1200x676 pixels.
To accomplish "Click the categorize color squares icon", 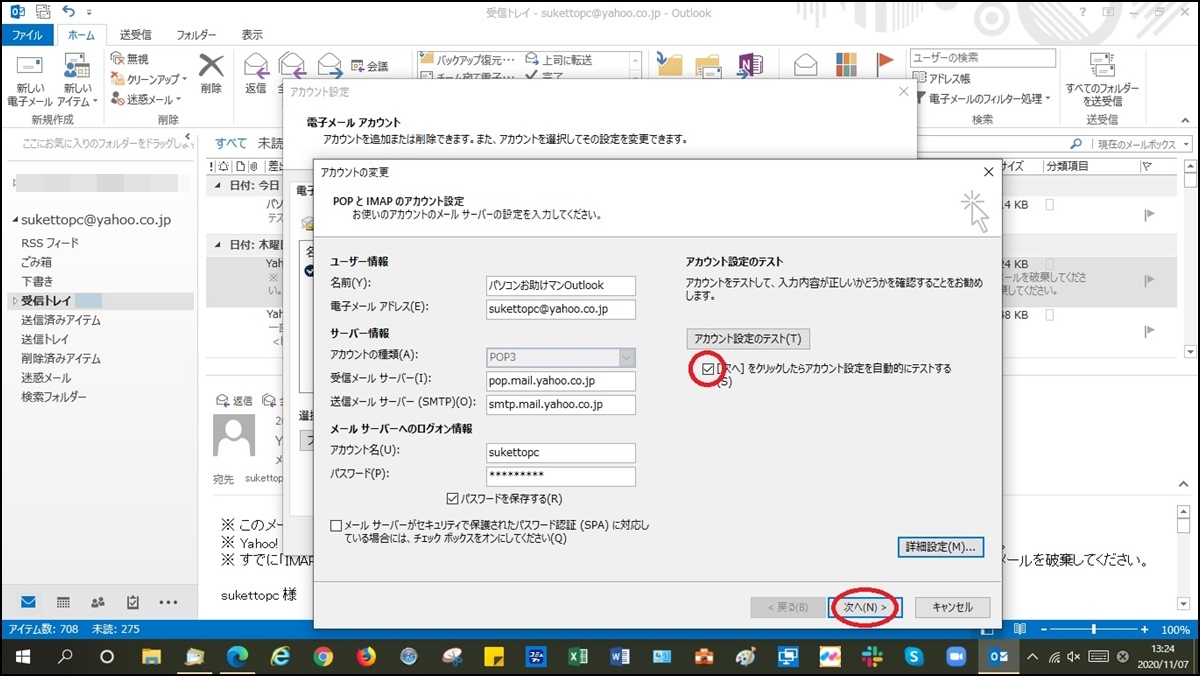I will (846, 65).
